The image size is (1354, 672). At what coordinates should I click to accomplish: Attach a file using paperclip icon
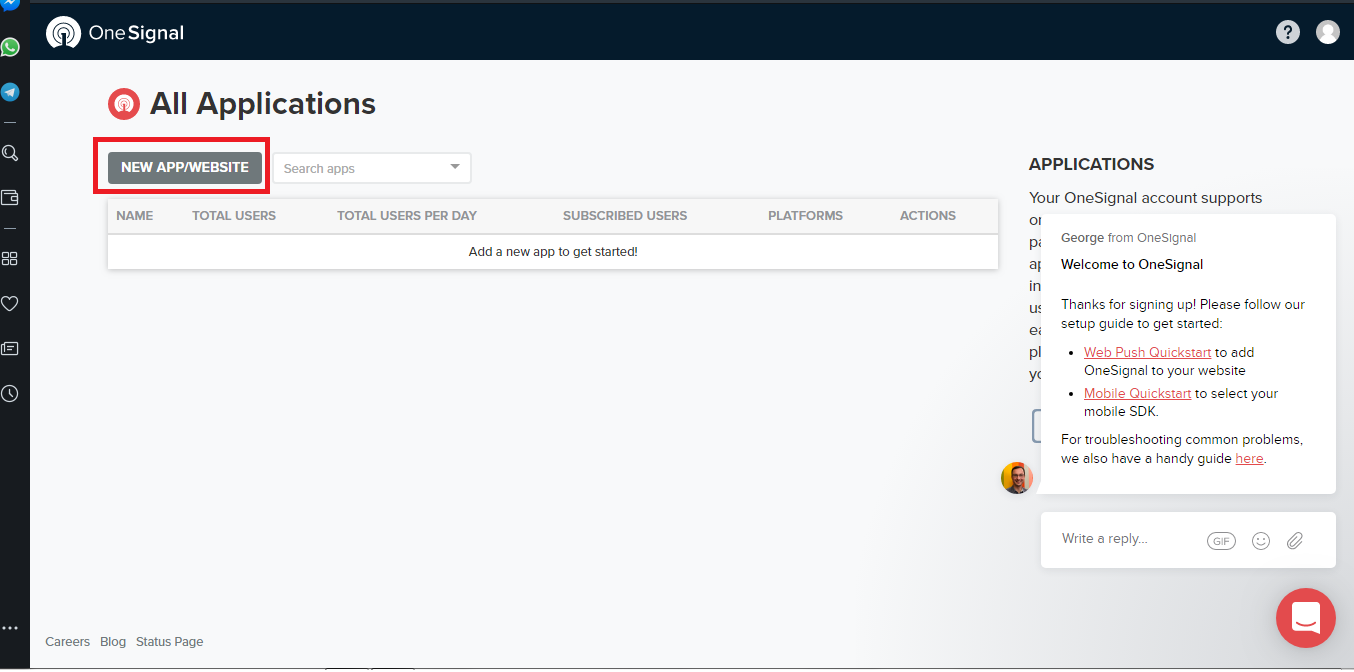[x=1295, y=541]
